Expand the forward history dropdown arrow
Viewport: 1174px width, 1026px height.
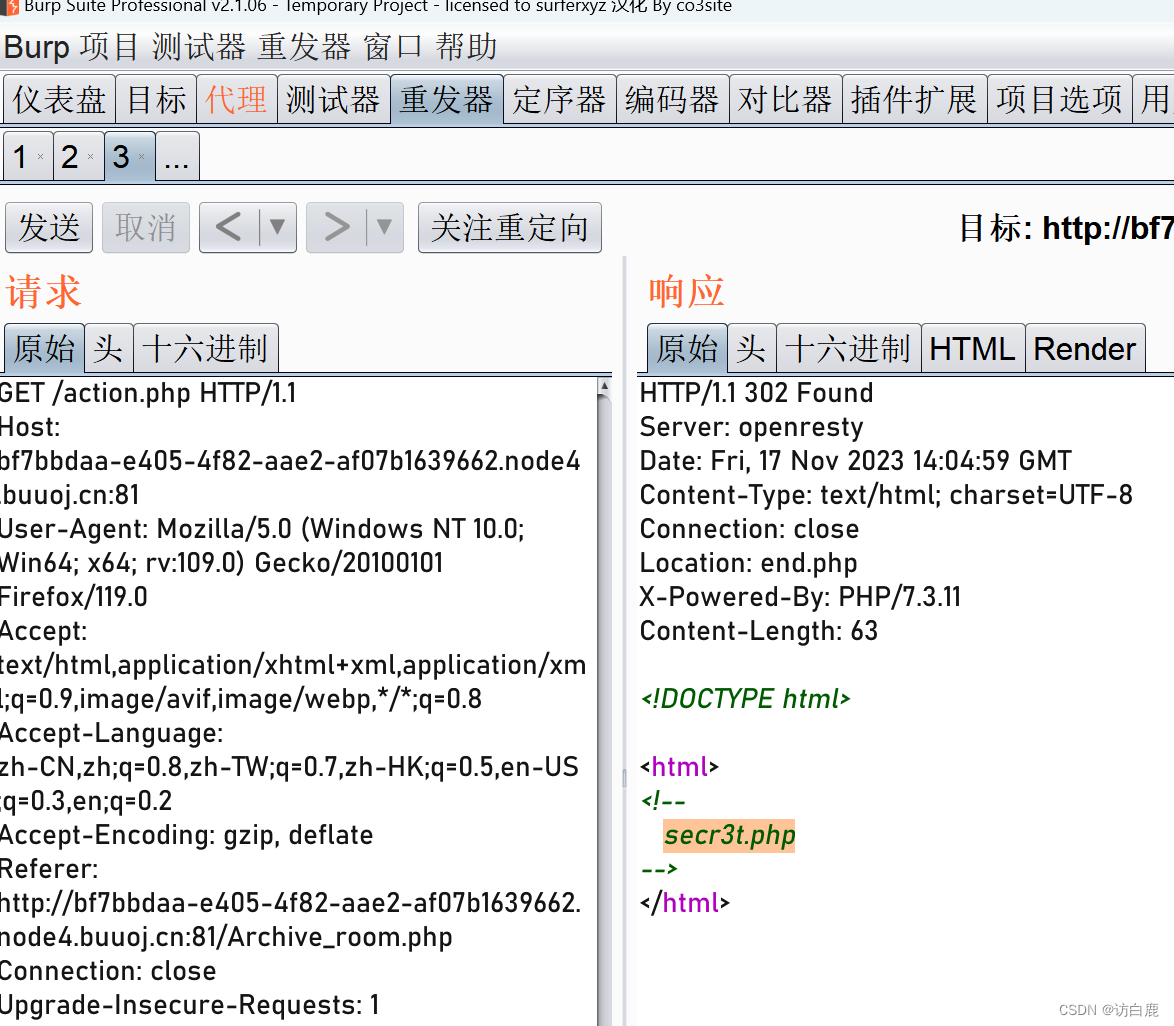click(384, 228)
